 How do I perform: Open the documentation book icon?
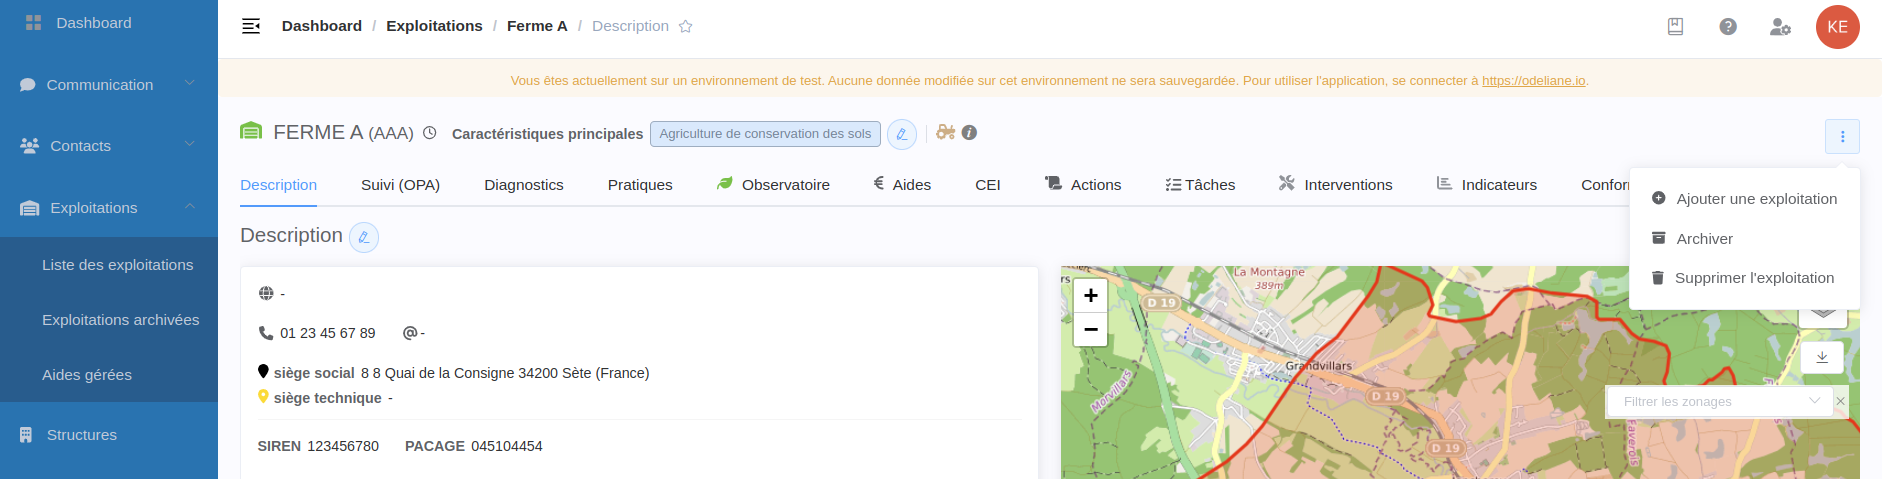click(x=1675, y=27)
